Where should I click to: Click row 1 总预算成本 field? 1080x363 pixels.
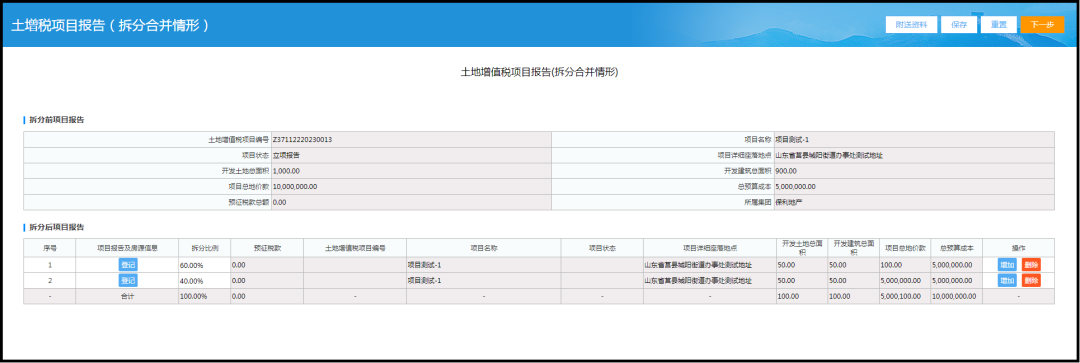957,265
